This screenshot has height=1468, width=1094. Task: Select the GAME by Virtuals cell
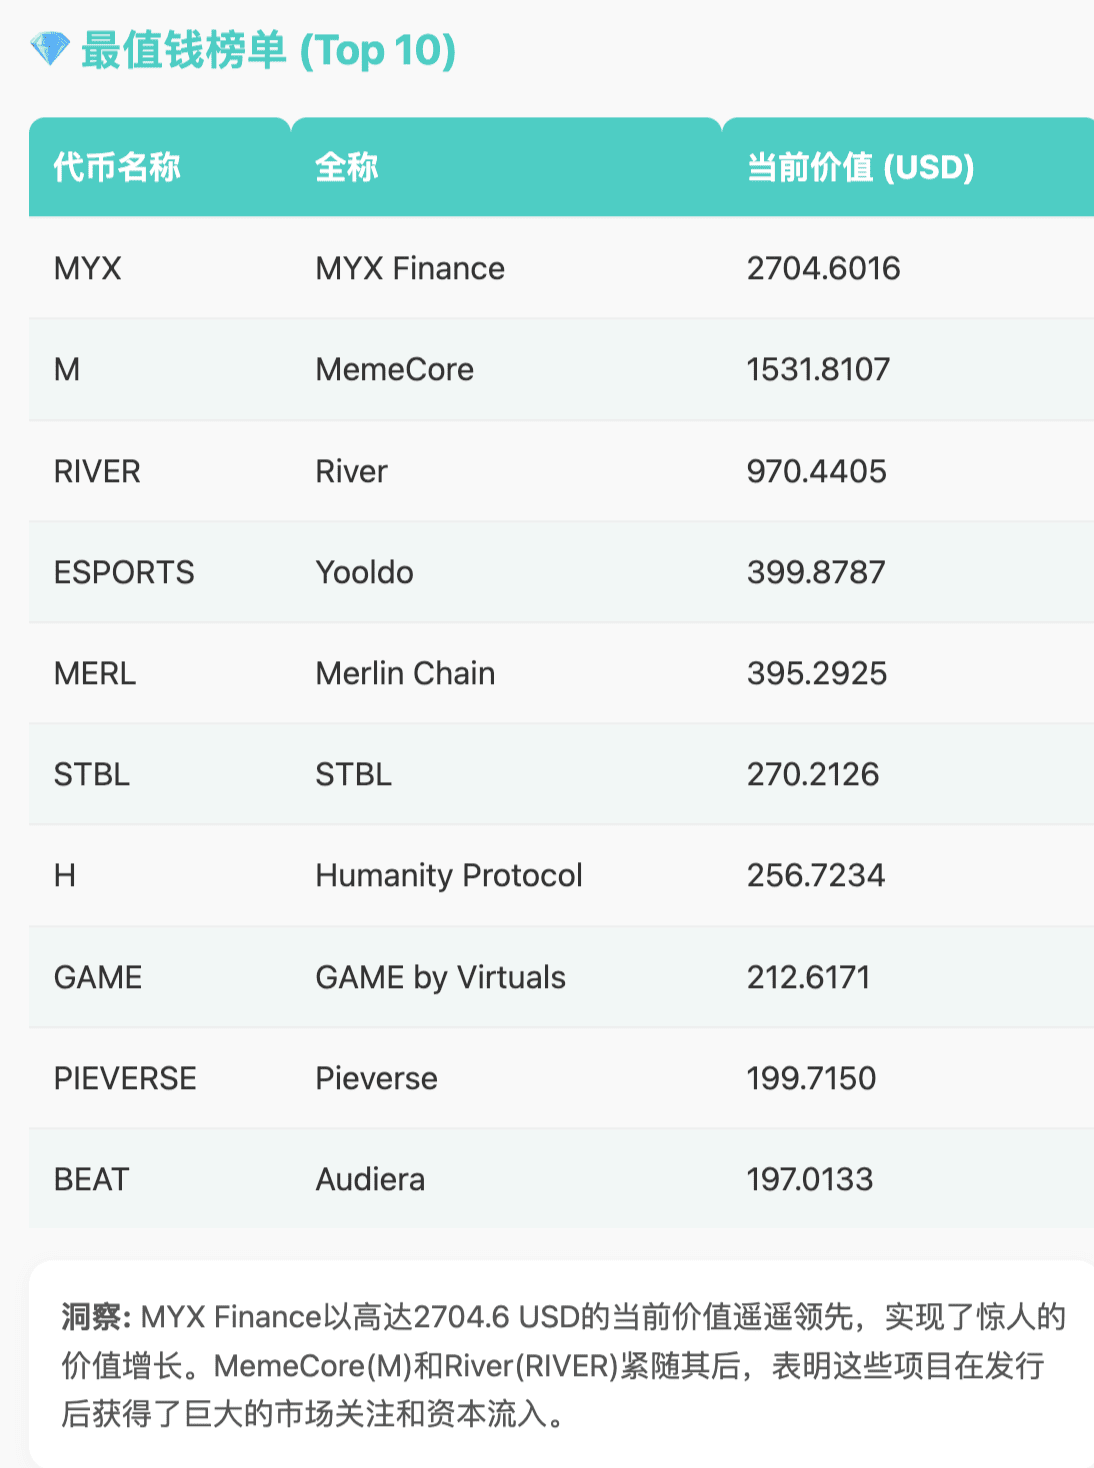tap(440, 977)
